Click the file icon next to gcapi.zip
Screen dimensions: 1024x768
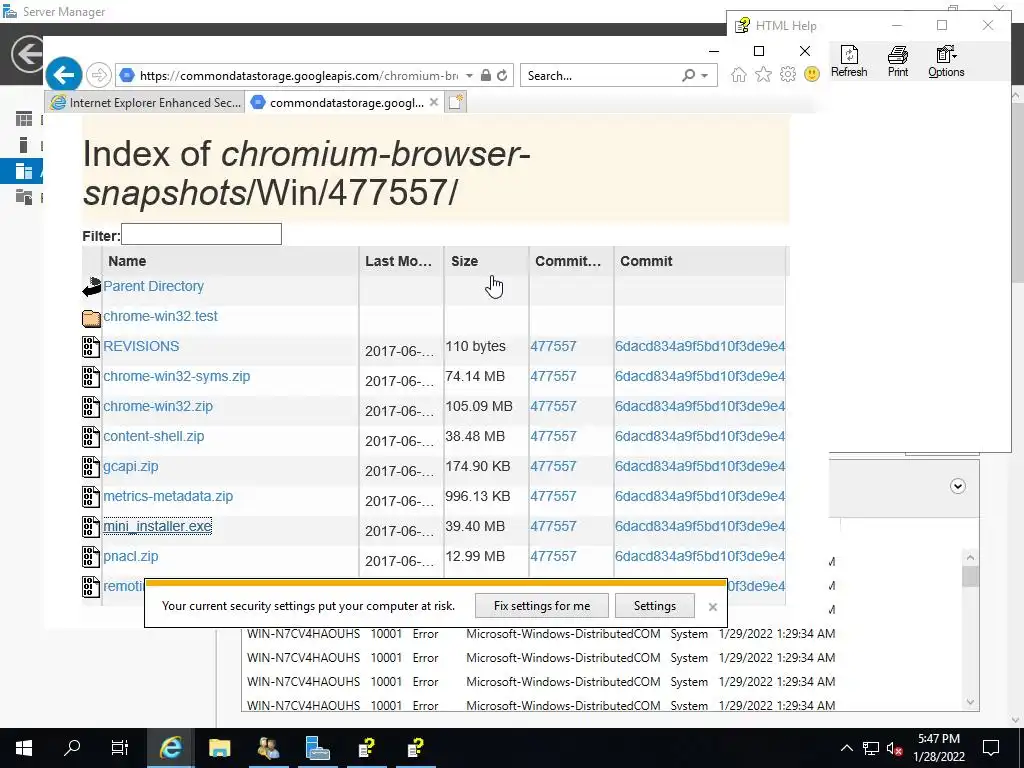(91, 467)
